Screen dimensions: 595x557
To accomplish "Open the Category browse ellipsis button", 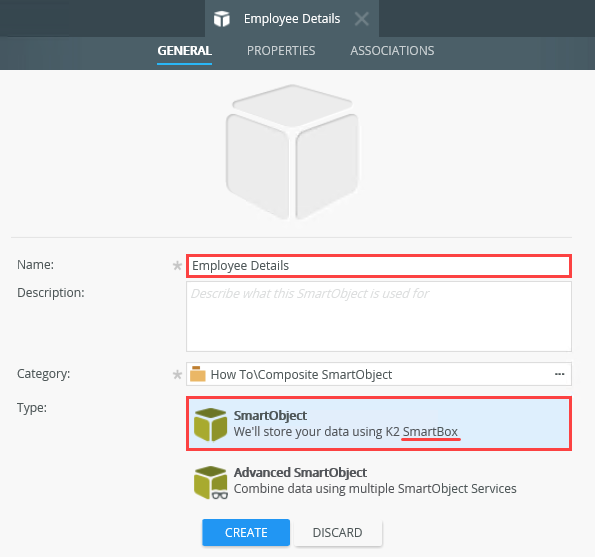I will pos(559,374).
